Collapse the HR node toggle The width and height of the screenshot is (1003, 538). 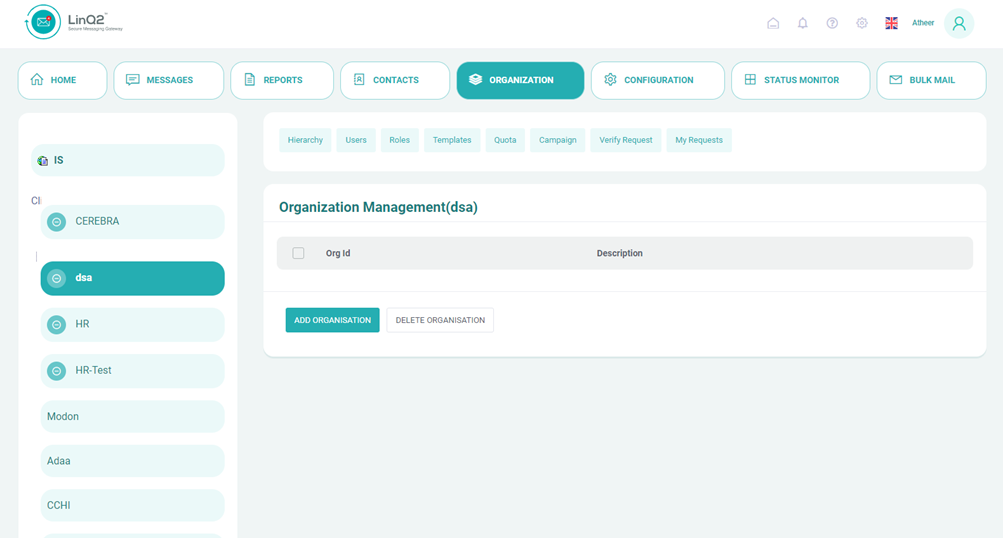coord(56,324)
